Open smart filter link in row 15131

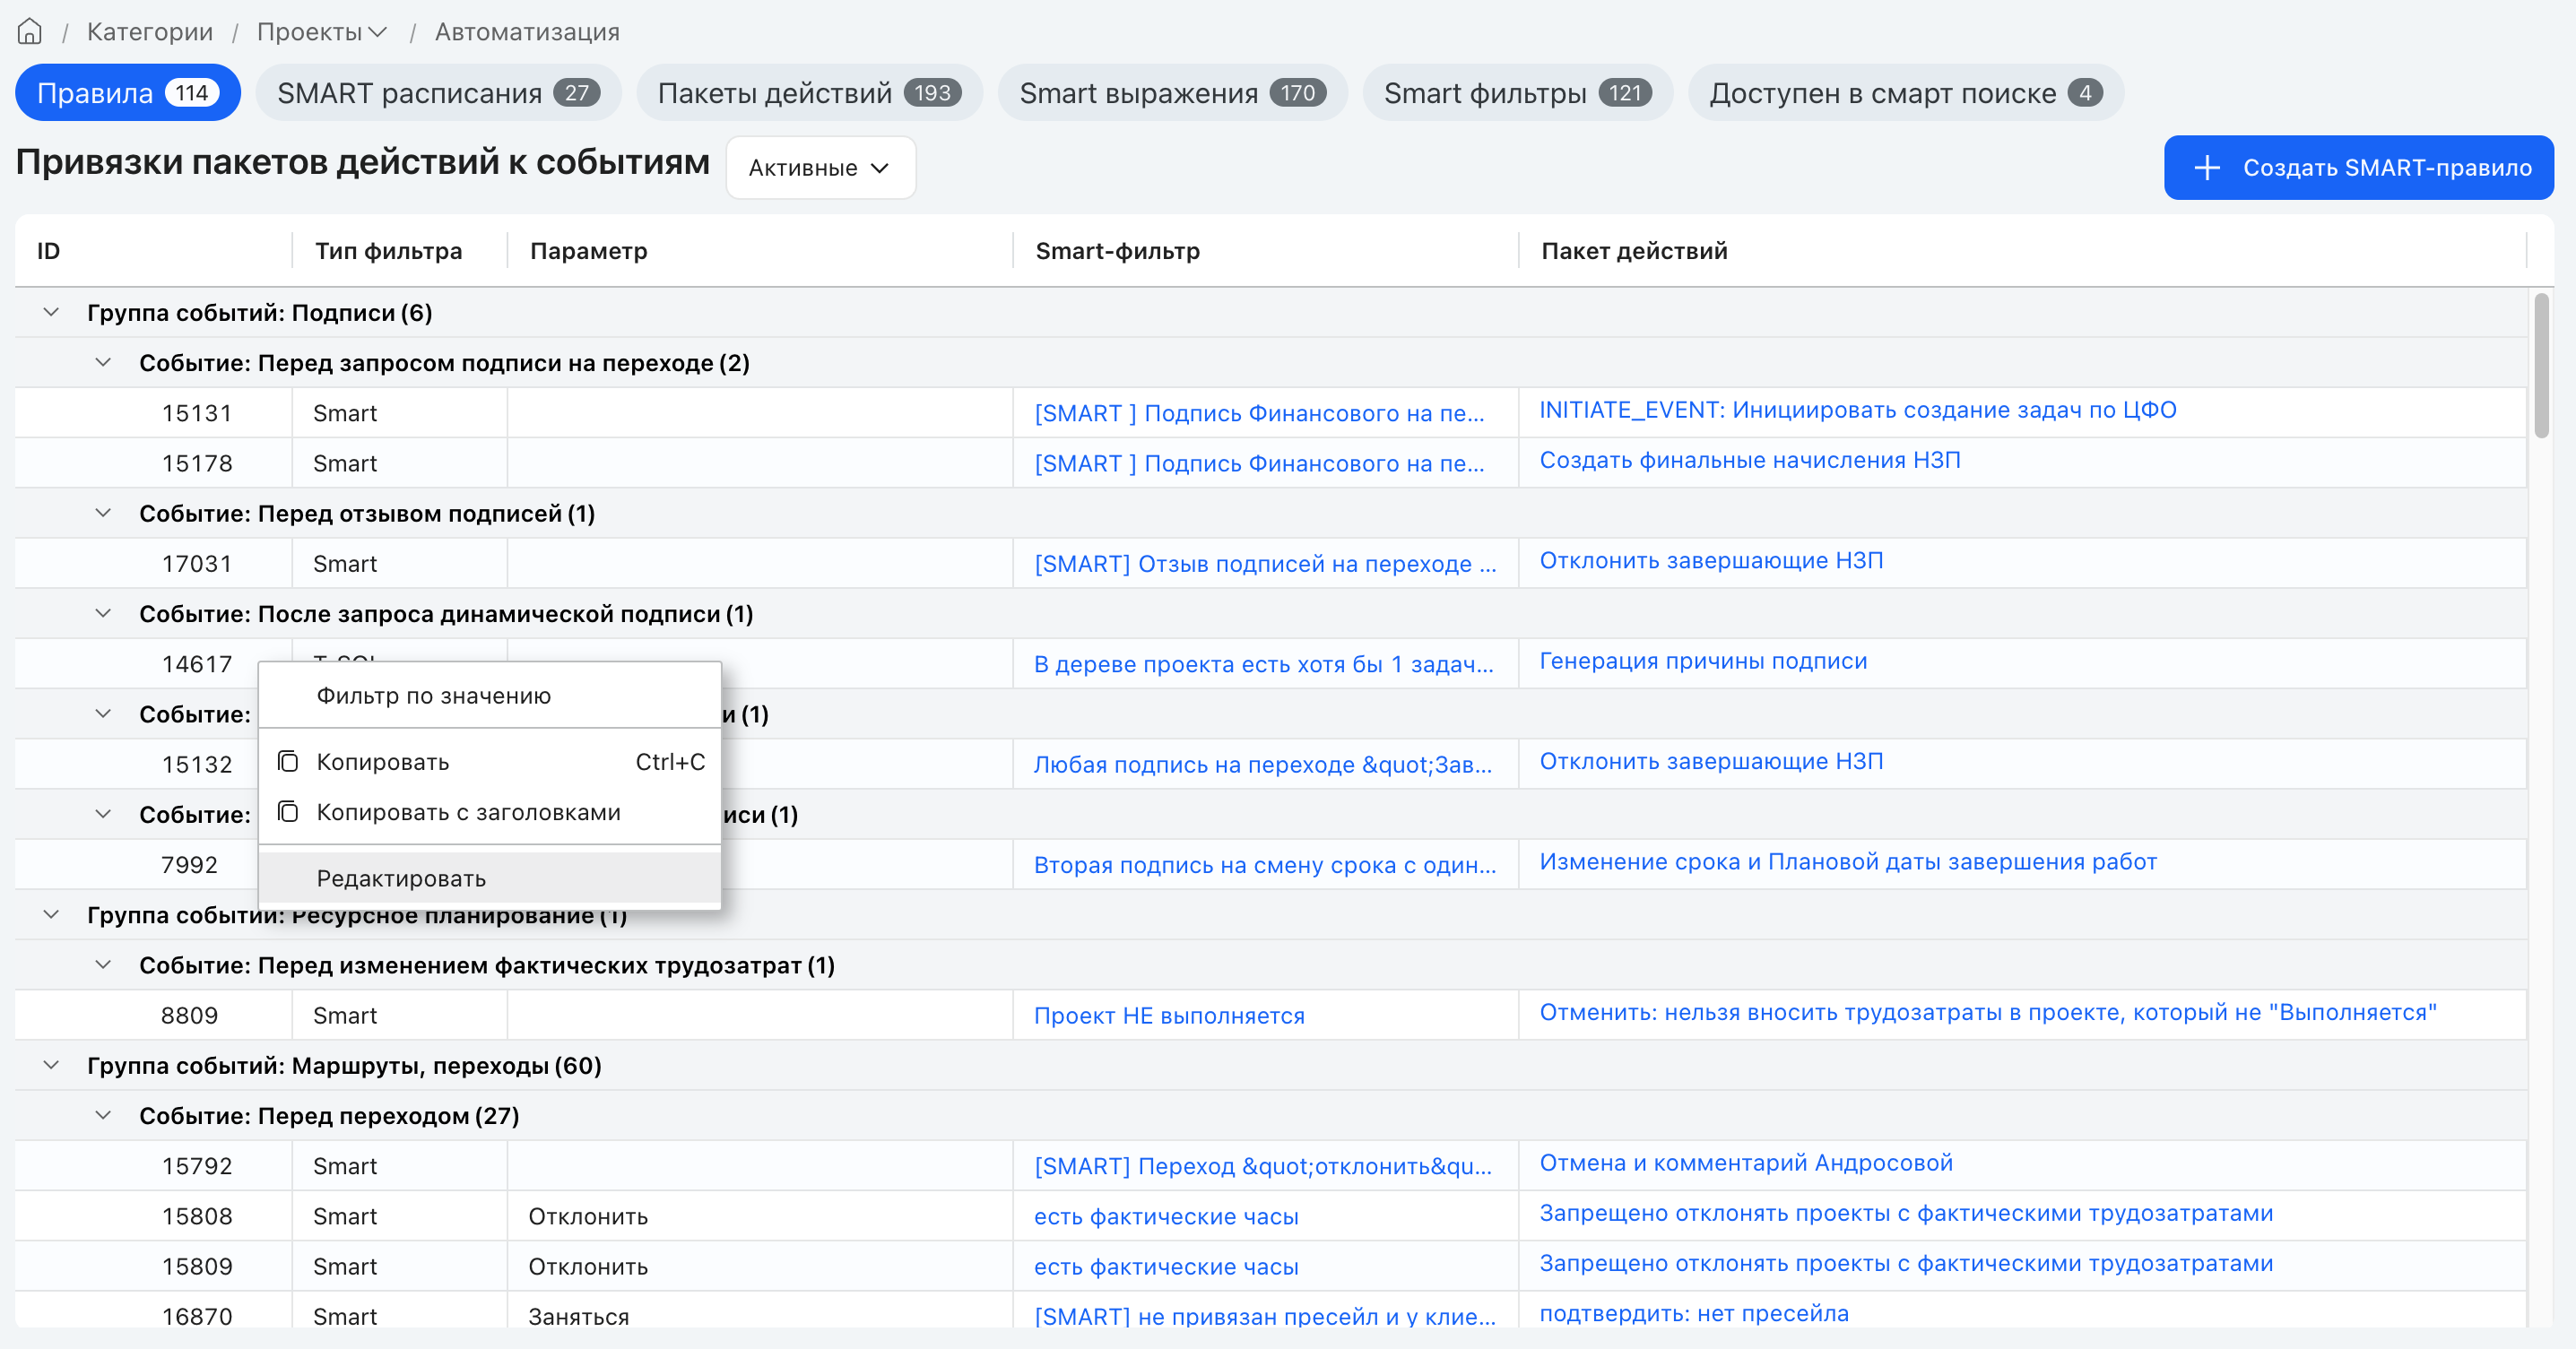[1259, 414]
